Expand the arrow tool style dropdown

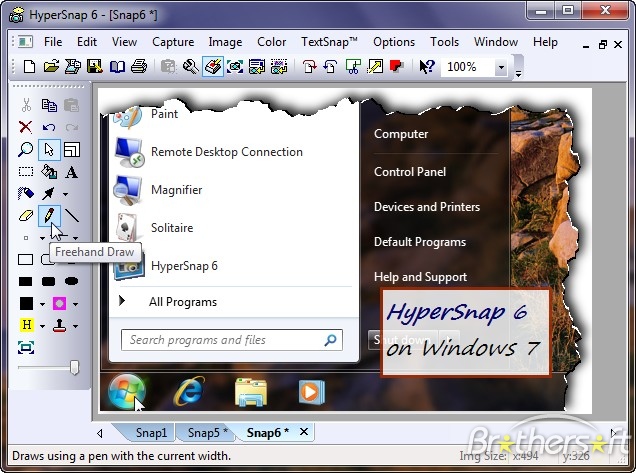click(x=65, y=195)
